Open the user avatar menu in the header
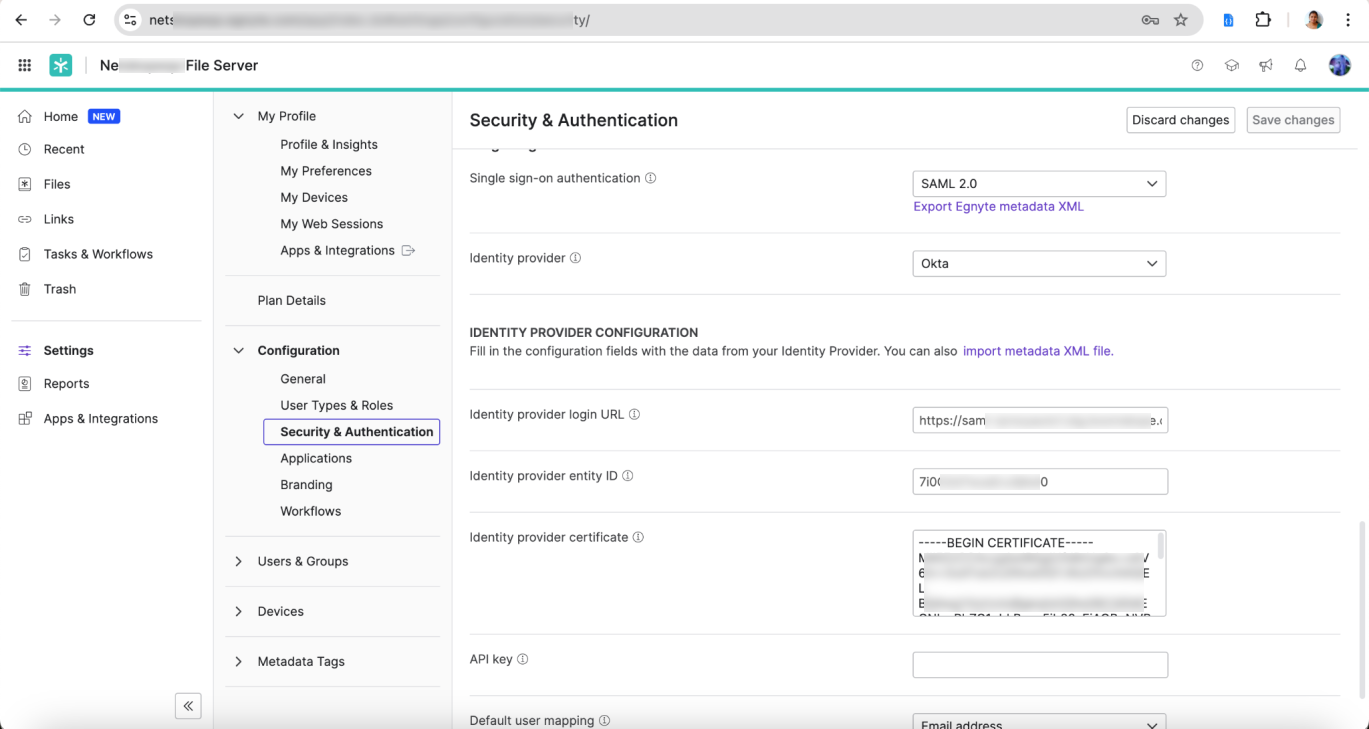The width and height of the screenshot is (1369, 729). (1340, 65)
